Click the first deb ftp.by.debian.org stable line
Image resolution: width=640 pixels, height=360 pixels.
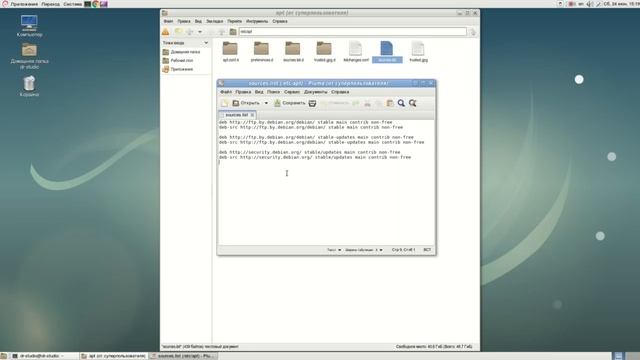click(305, 122)
